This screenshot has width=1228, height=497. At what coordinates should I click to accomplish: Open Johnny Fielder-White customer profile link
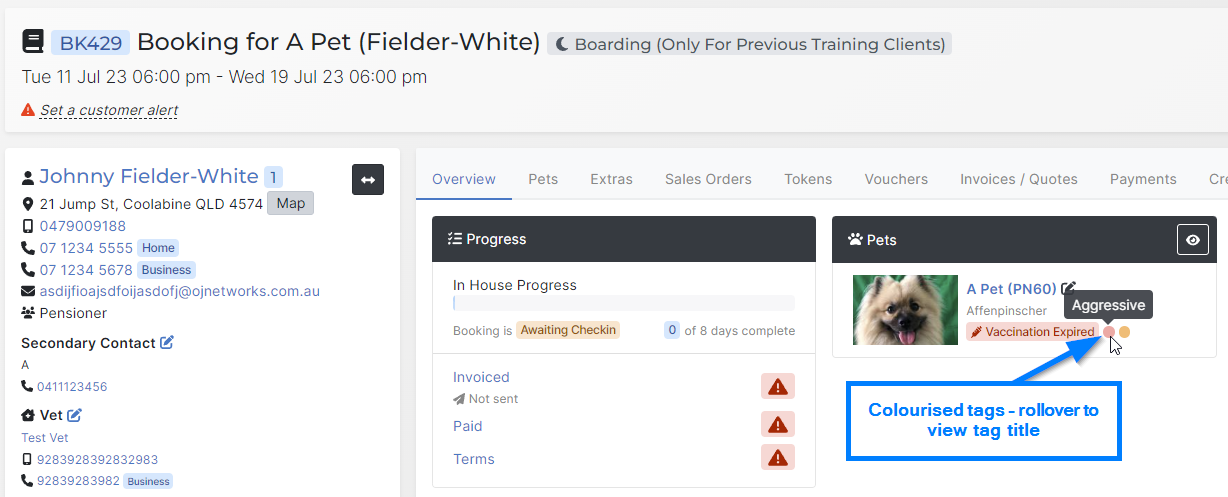click(x=149, y=177)
